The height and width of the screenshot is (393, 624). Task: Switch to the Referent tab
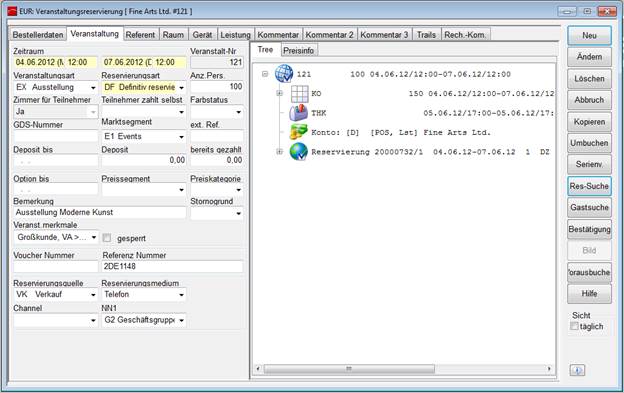140,35
